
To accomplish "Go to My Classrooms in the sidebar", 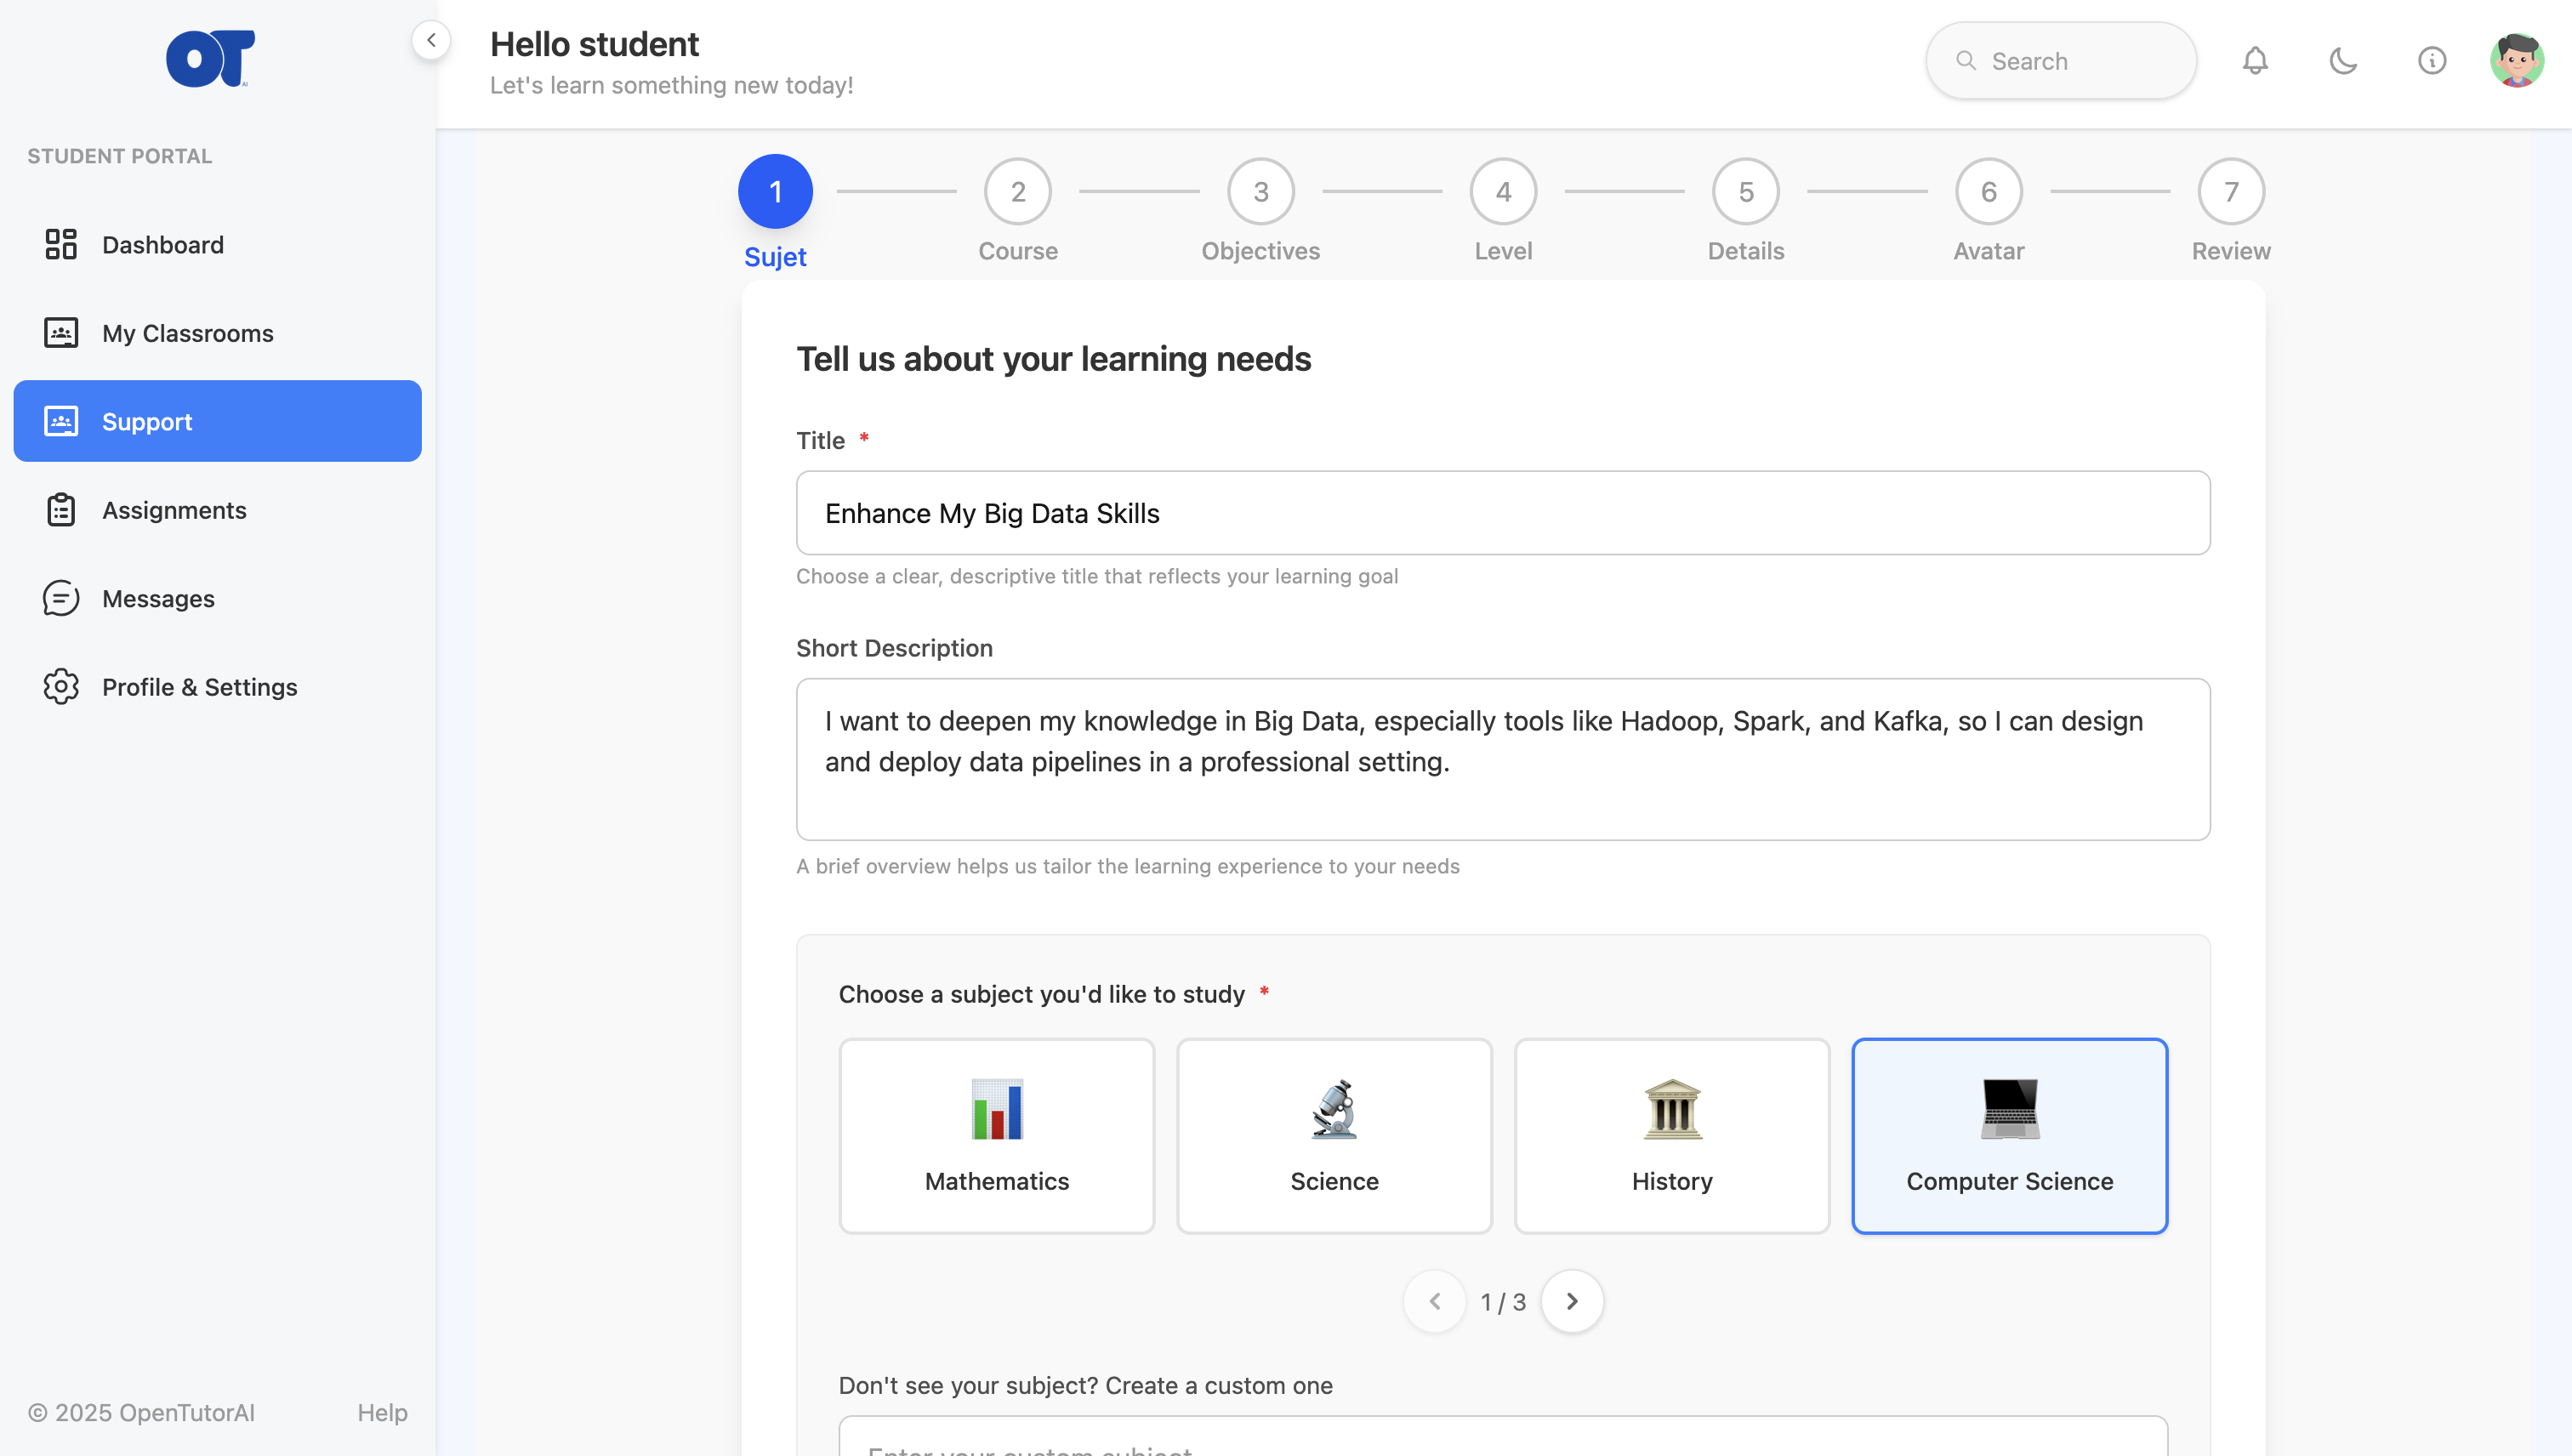I will (187, 333).
